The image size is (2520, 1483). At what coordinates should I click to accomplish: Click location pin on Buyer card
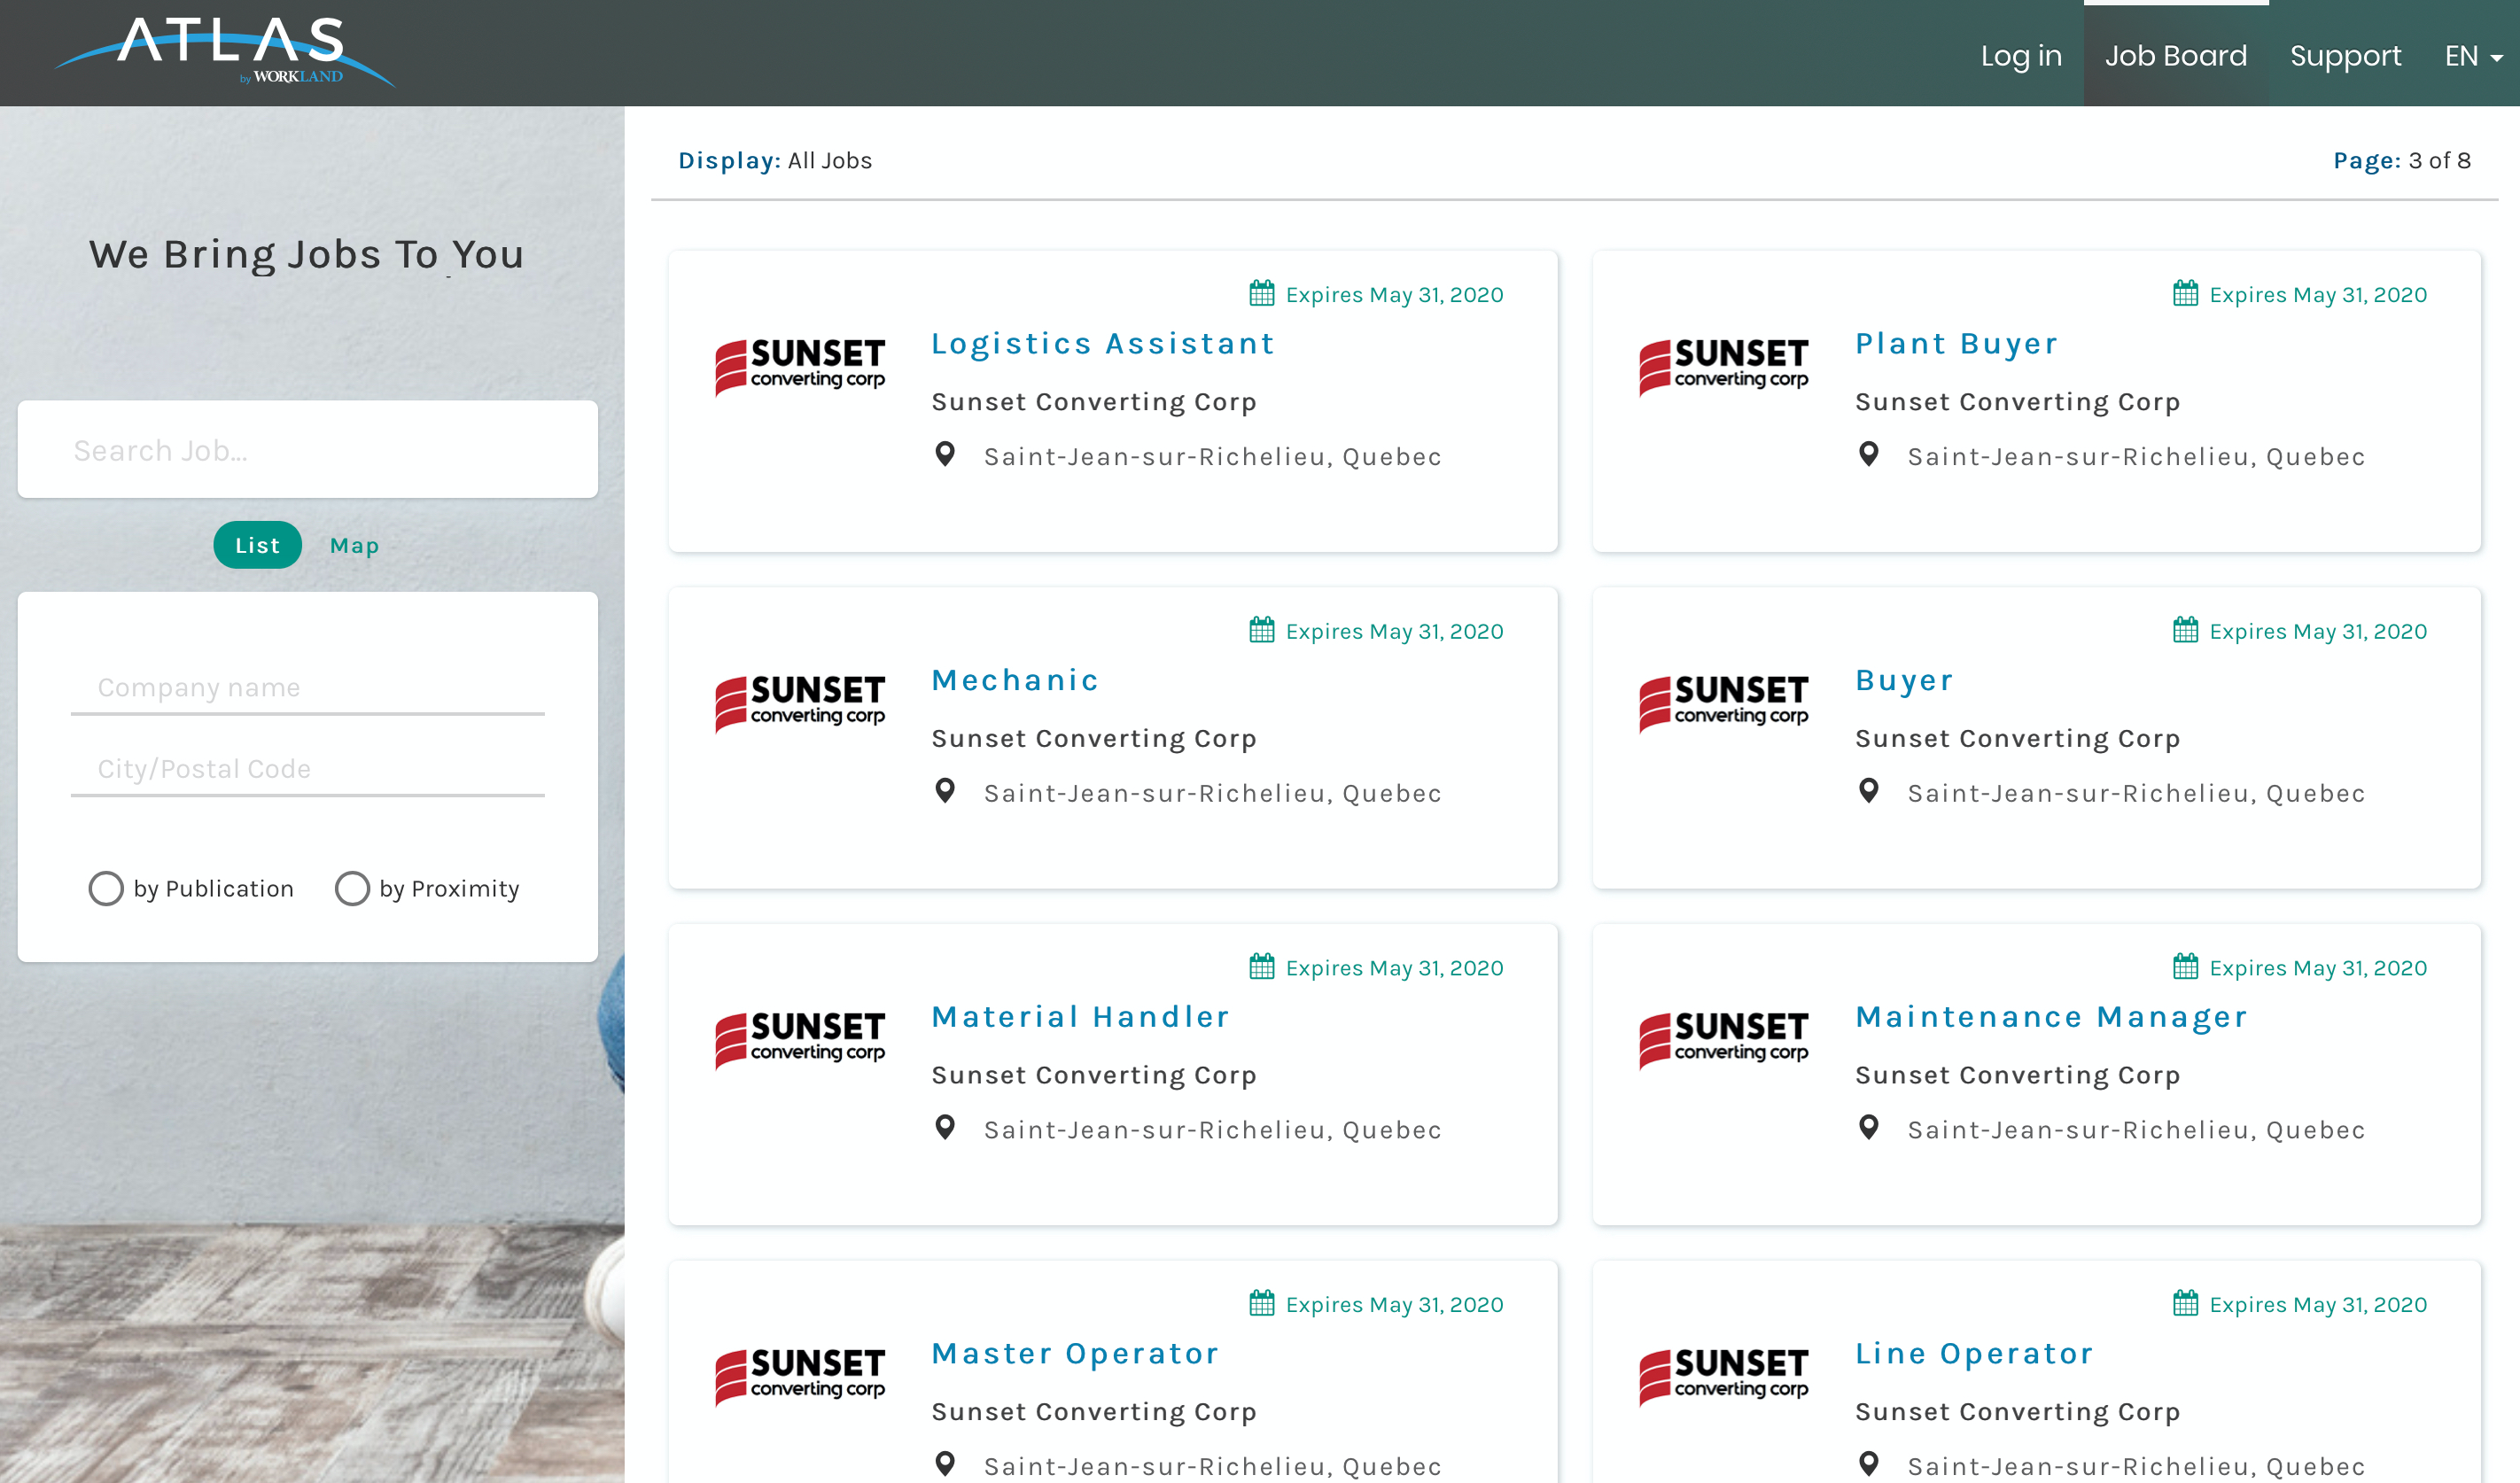tap(1868, 792)
